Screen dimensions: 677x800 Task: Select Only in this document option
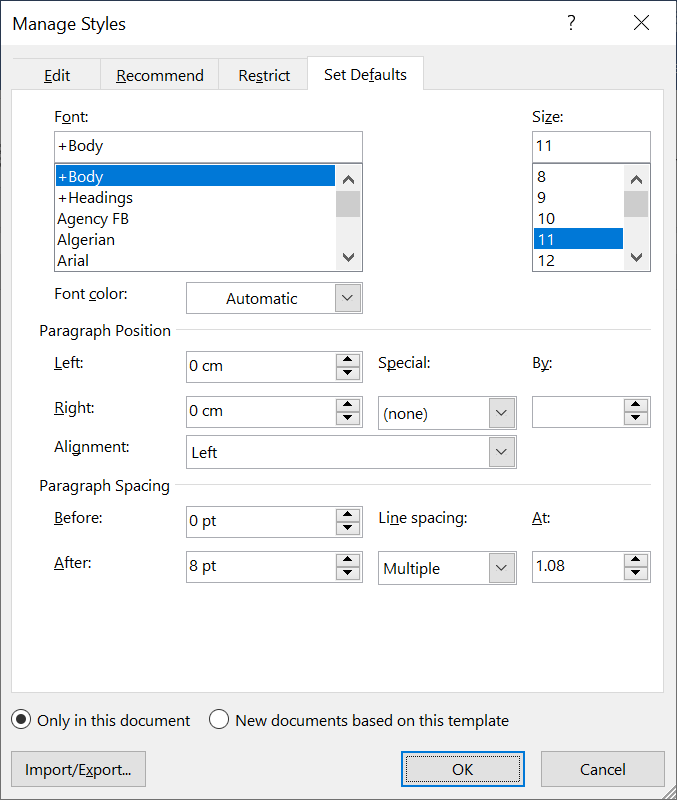(21, 720)
